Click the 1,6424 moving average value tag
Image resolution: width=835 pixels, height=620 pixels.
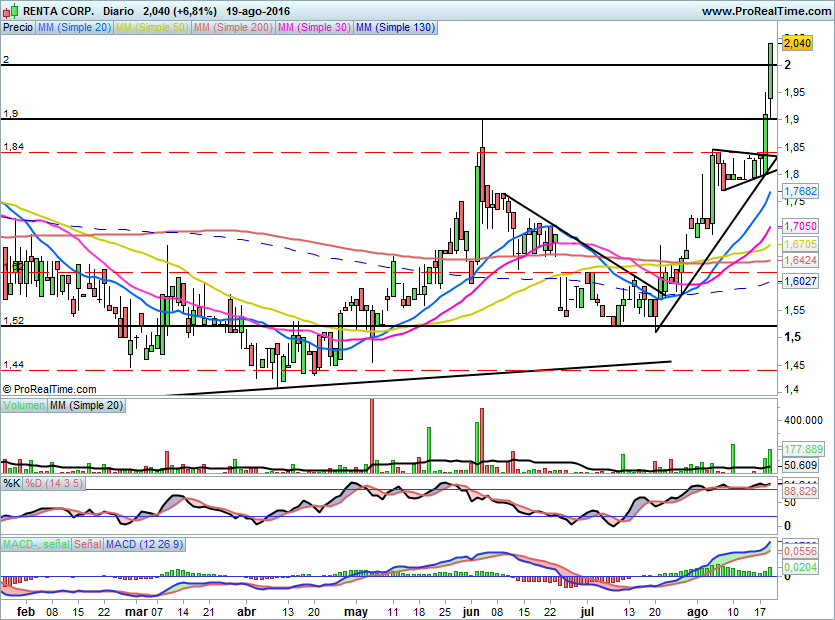pyautogui.click(x=800, y=260)
